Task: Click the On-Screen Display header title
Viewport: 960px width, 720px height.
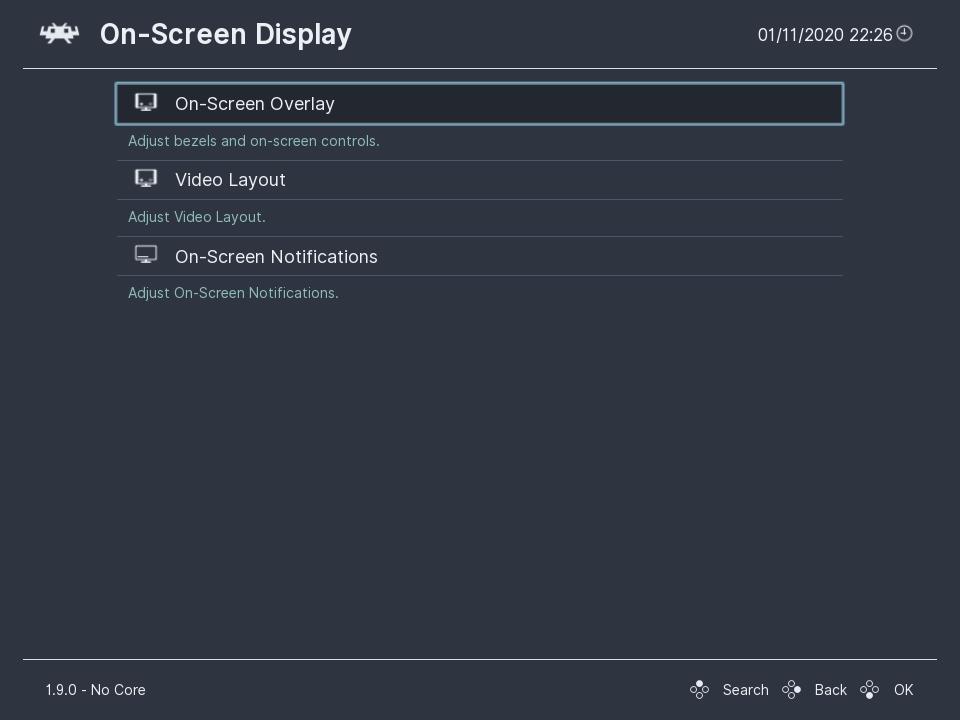Action: point(225,35)
